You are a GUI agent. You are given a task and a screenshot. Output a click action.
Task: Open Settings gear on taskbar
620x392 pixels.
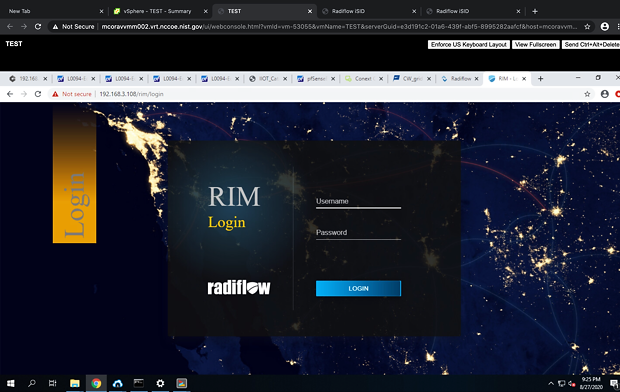[160, 383]
